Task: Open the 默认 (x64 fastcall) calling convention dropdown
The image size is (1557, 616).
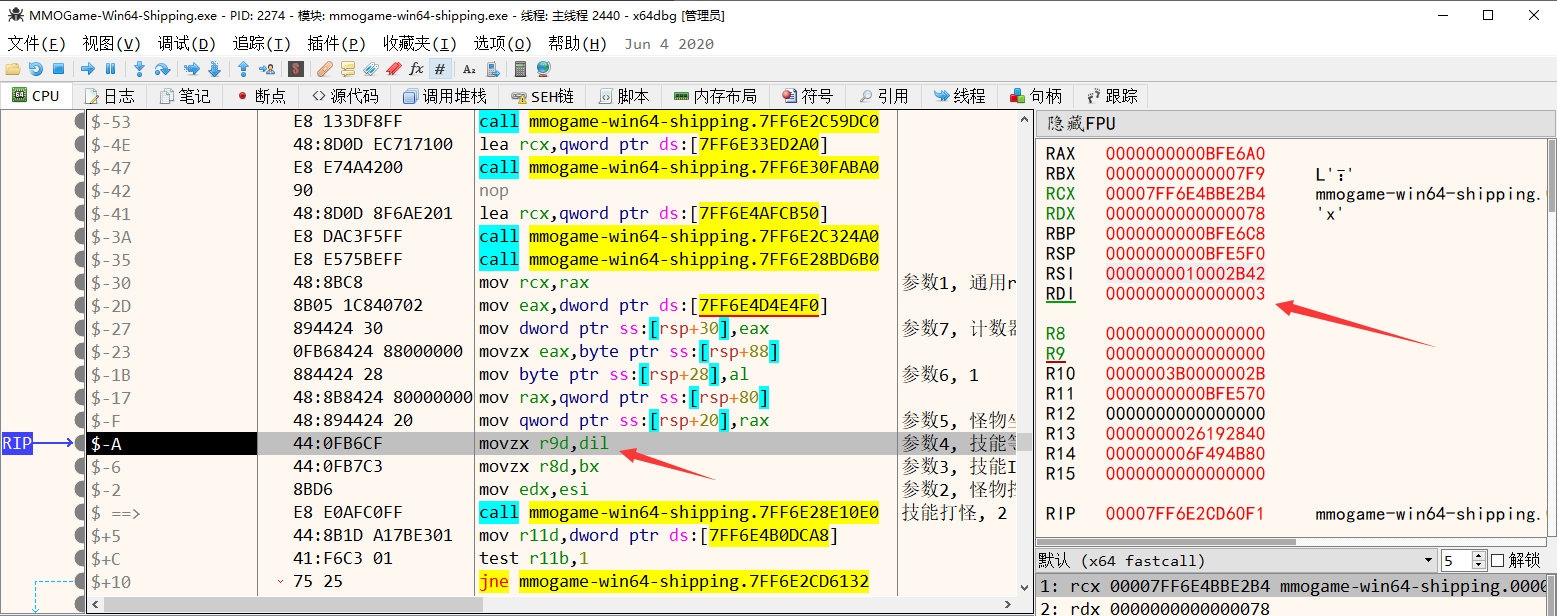Action: click(1238, 560)
